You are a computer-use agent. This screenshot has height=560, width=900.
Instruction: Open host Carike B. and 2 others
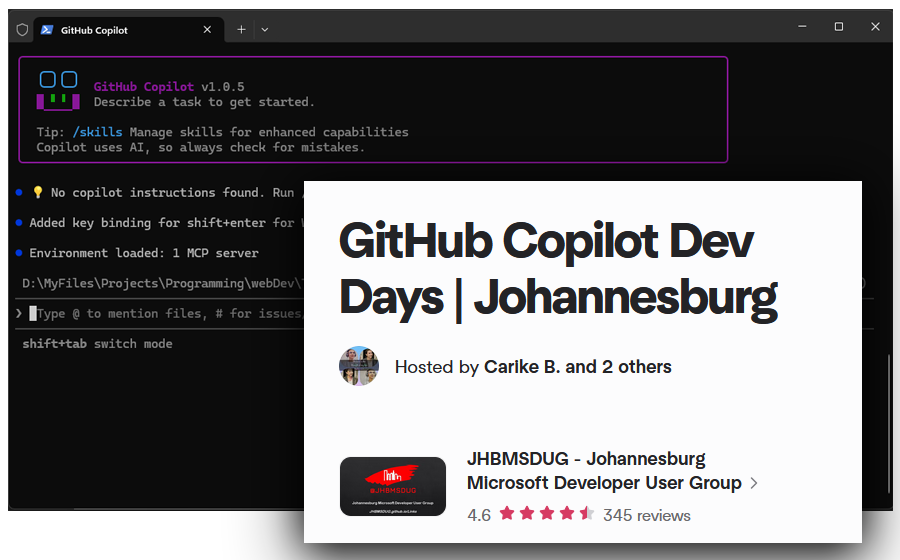point(577,367)
